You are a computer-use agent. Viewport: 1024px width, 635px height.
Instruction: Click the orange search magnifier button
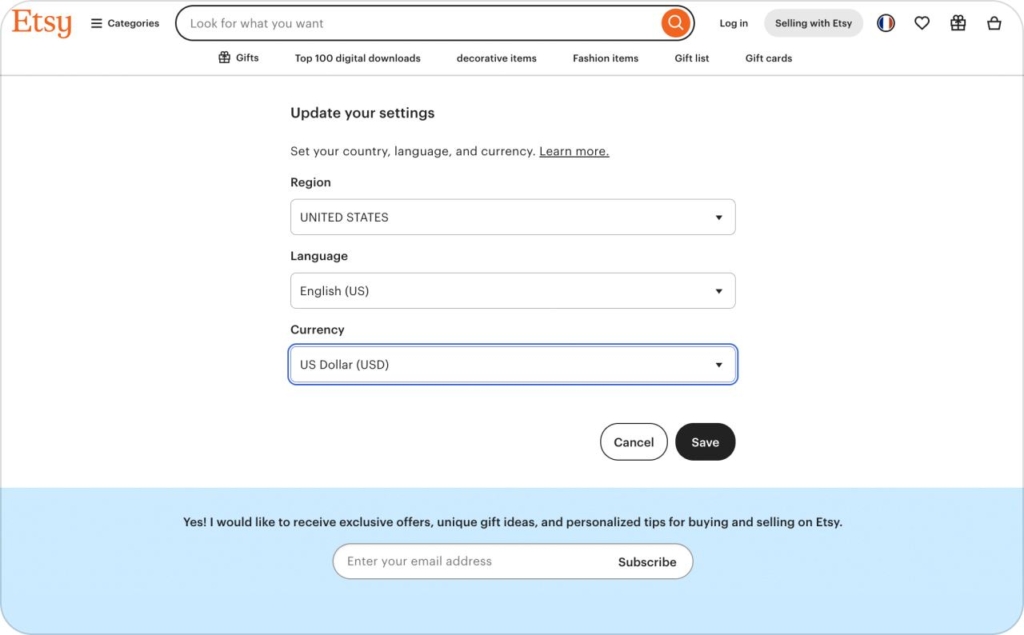click(675, 22)
